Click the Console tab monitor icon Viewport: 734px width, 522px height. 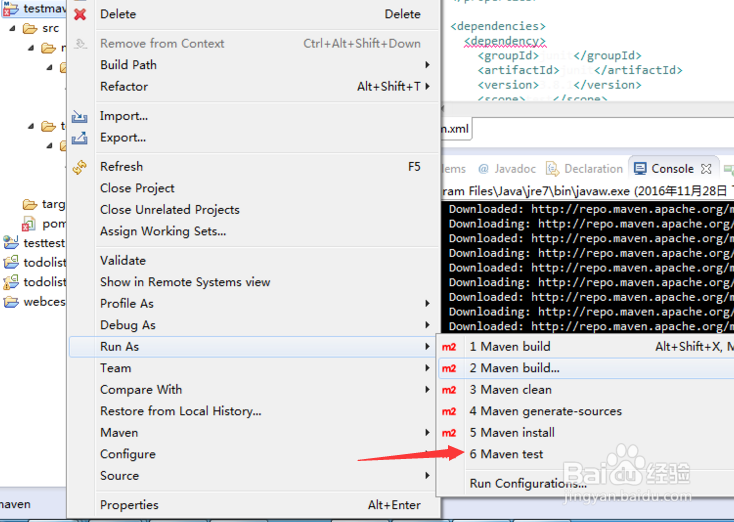click(x=640, y=169)
